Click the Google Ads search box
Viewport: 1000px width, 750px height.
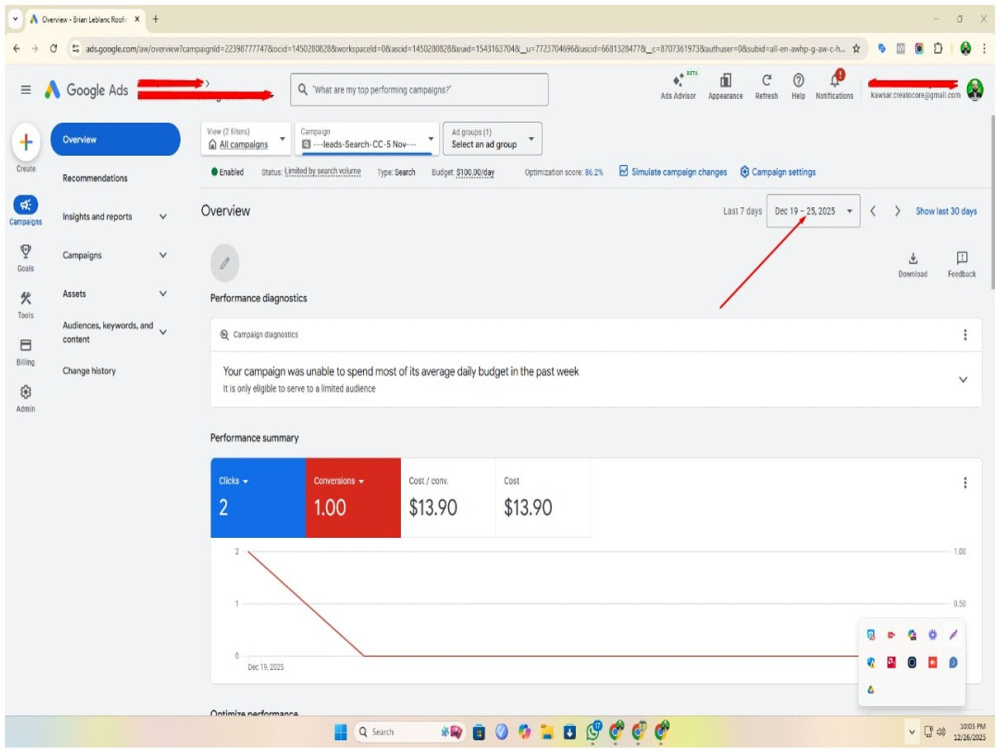(x=419, y=90)
